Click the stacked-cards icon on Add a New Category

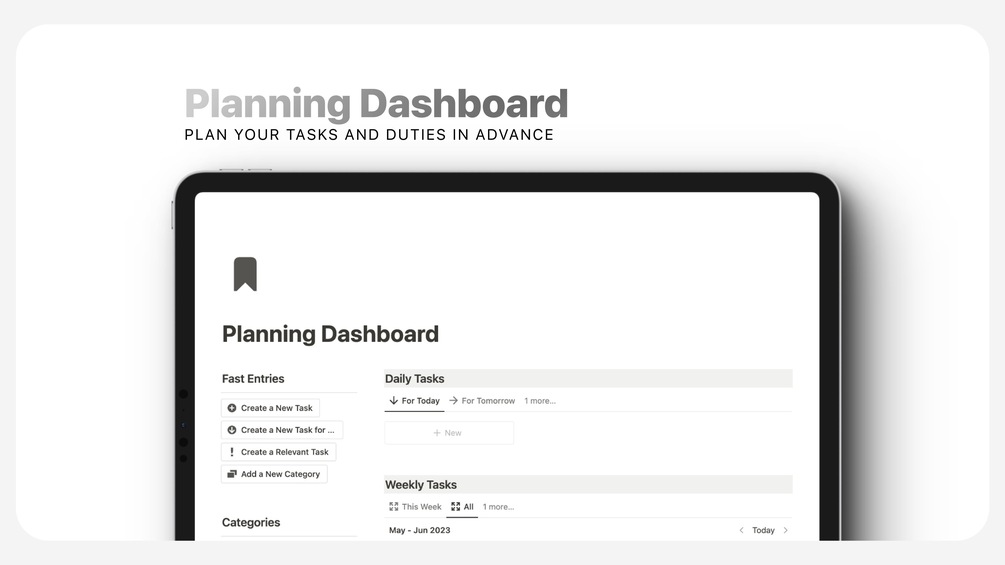click(232, 474)
